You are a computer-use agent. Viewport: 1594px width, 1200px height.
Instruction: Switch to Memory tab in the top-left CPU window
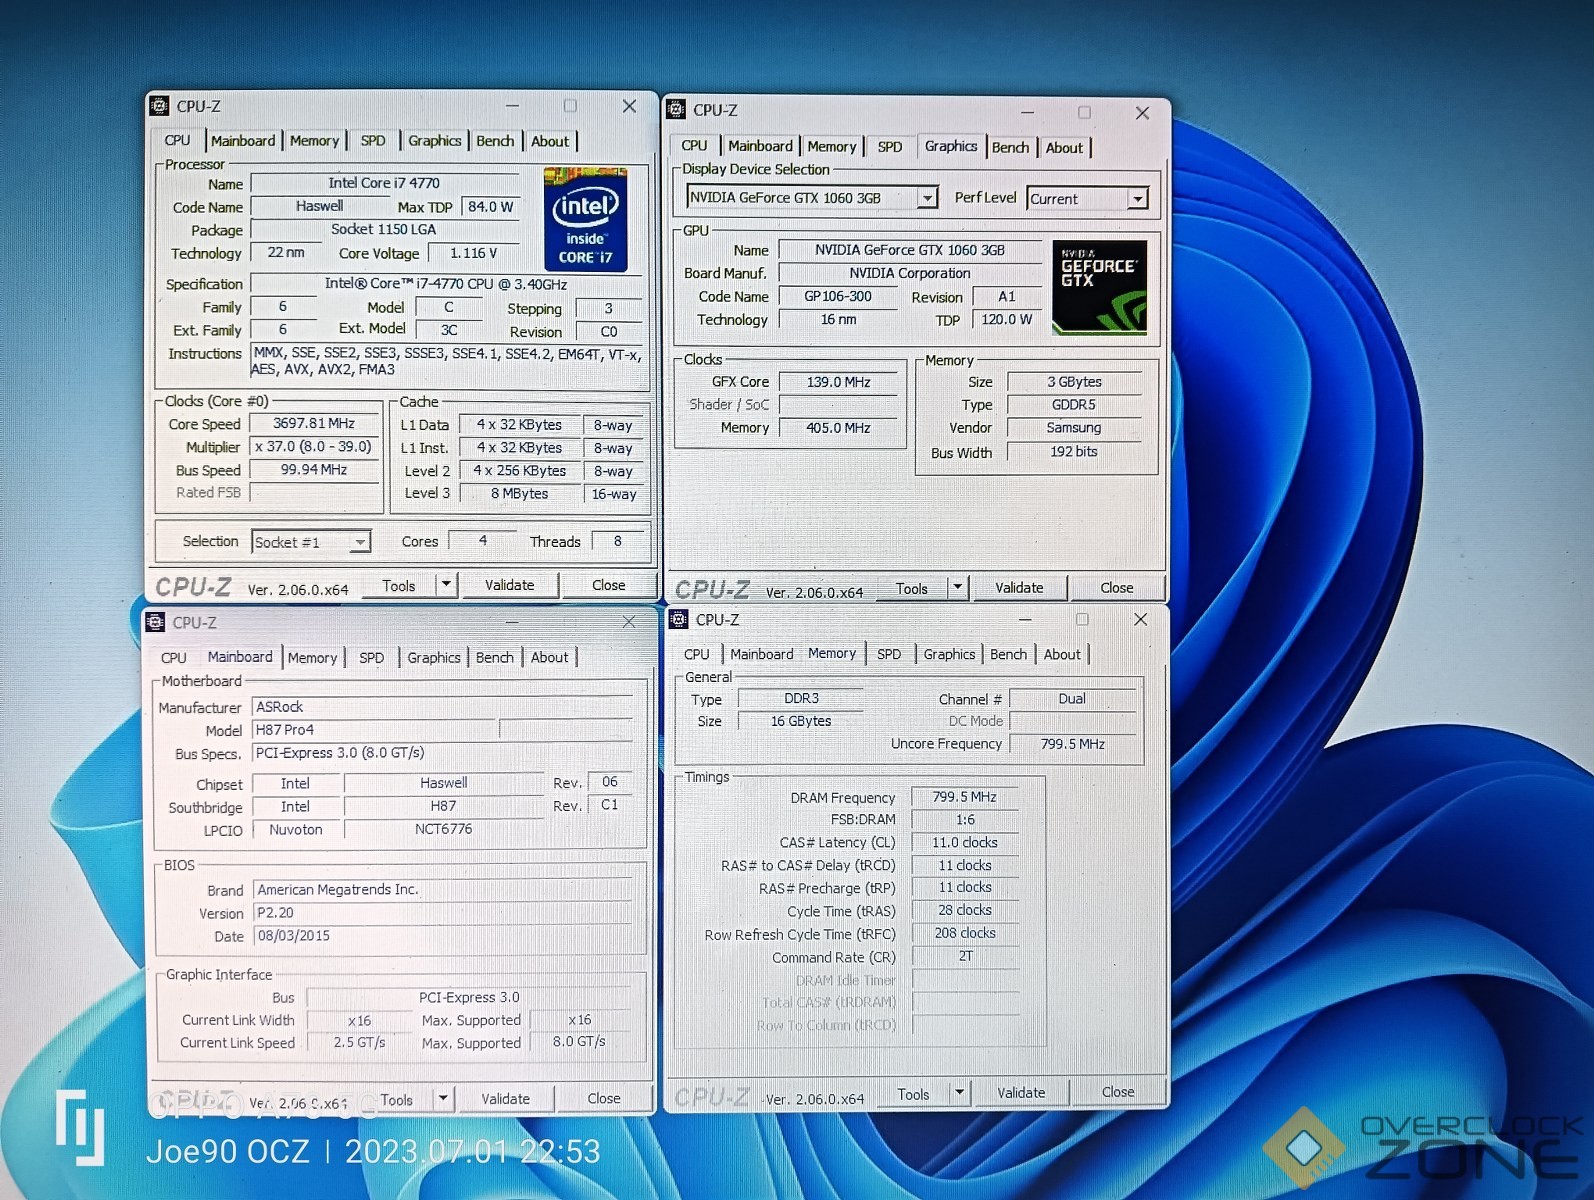[314, 141]
